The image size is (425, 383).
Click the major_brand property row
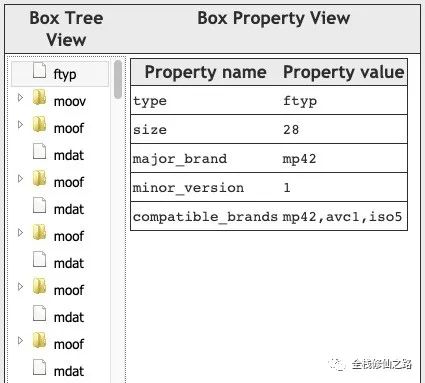point(269,158)
